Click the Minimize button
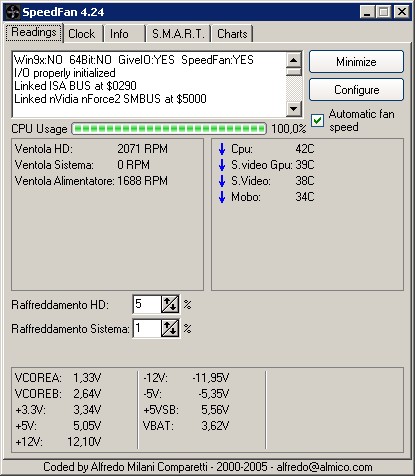 pyautogui.click(x=356, y=62)
